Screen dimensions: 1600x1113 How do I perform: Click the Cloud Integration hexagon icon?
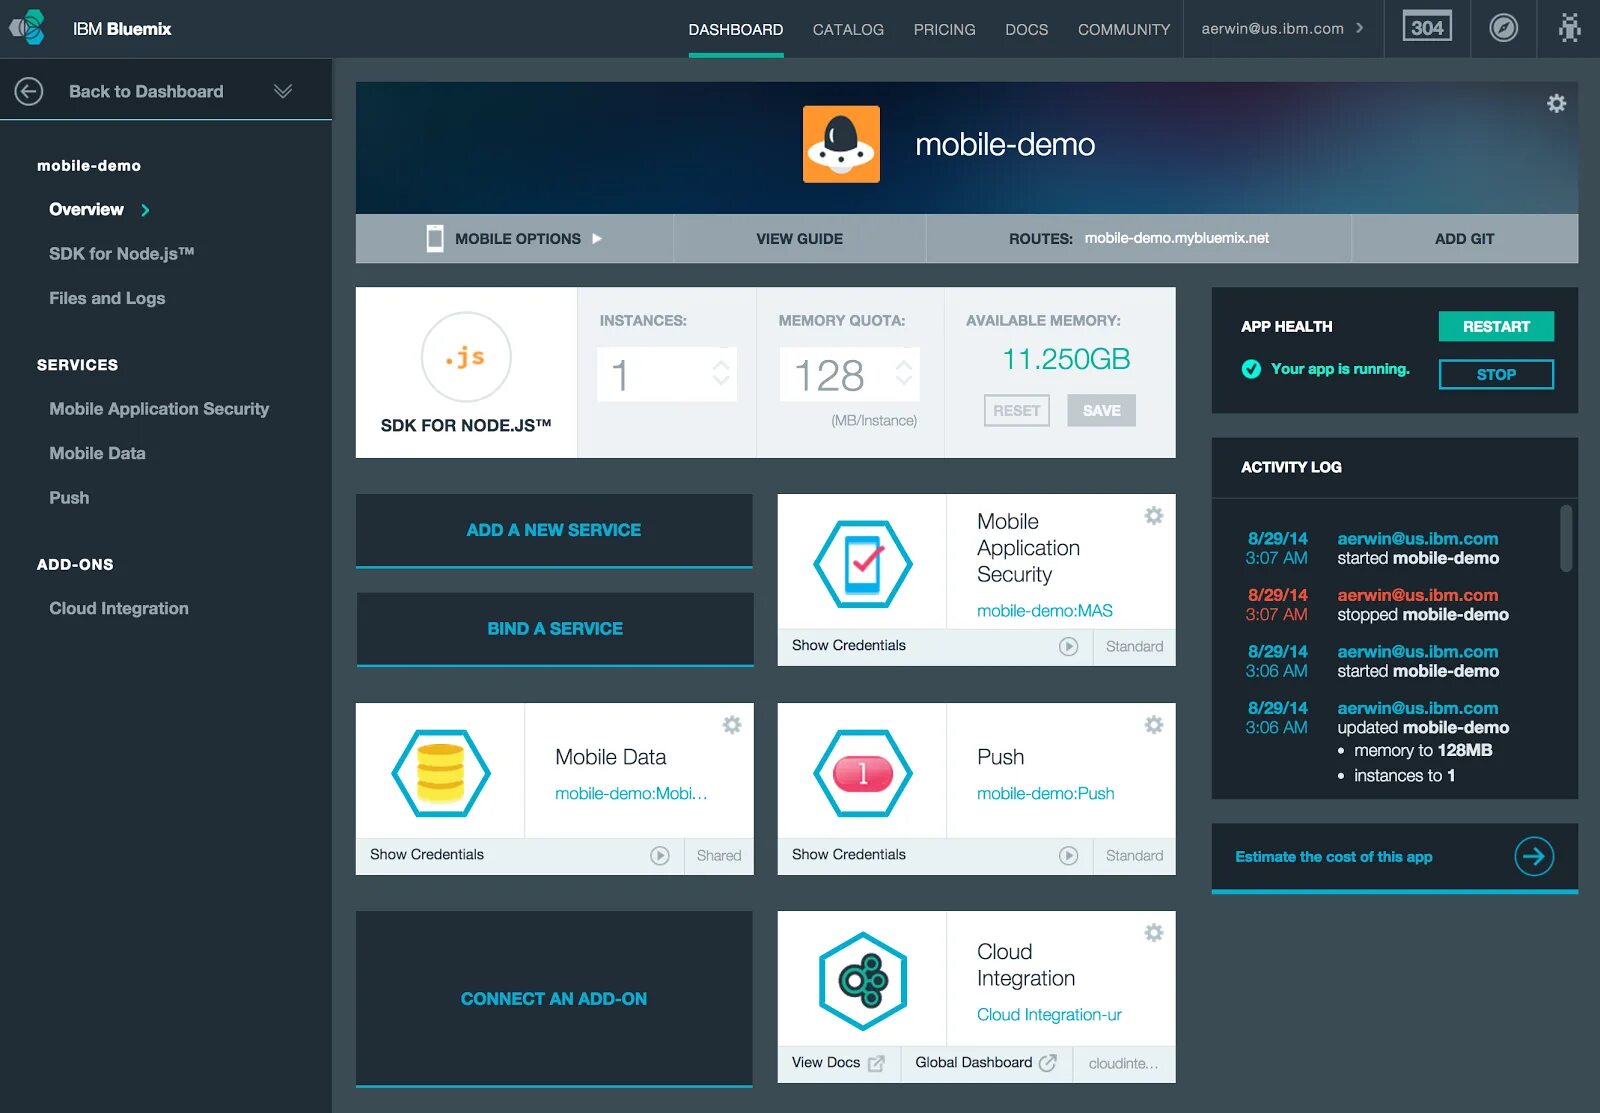pyautogui.click(x=862, y=981)
